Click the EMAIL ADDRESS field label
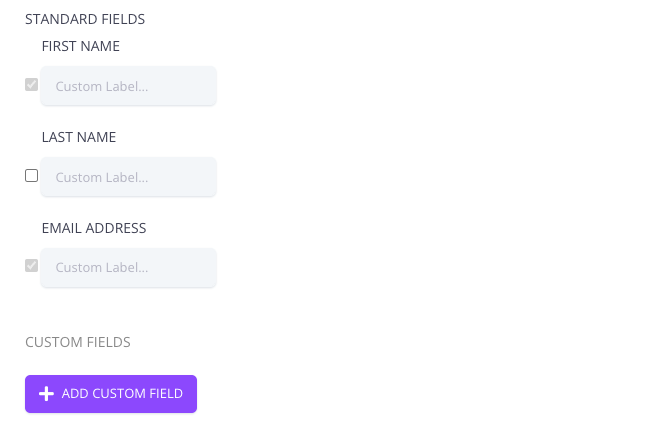660x432 pixels. point(94,228)
